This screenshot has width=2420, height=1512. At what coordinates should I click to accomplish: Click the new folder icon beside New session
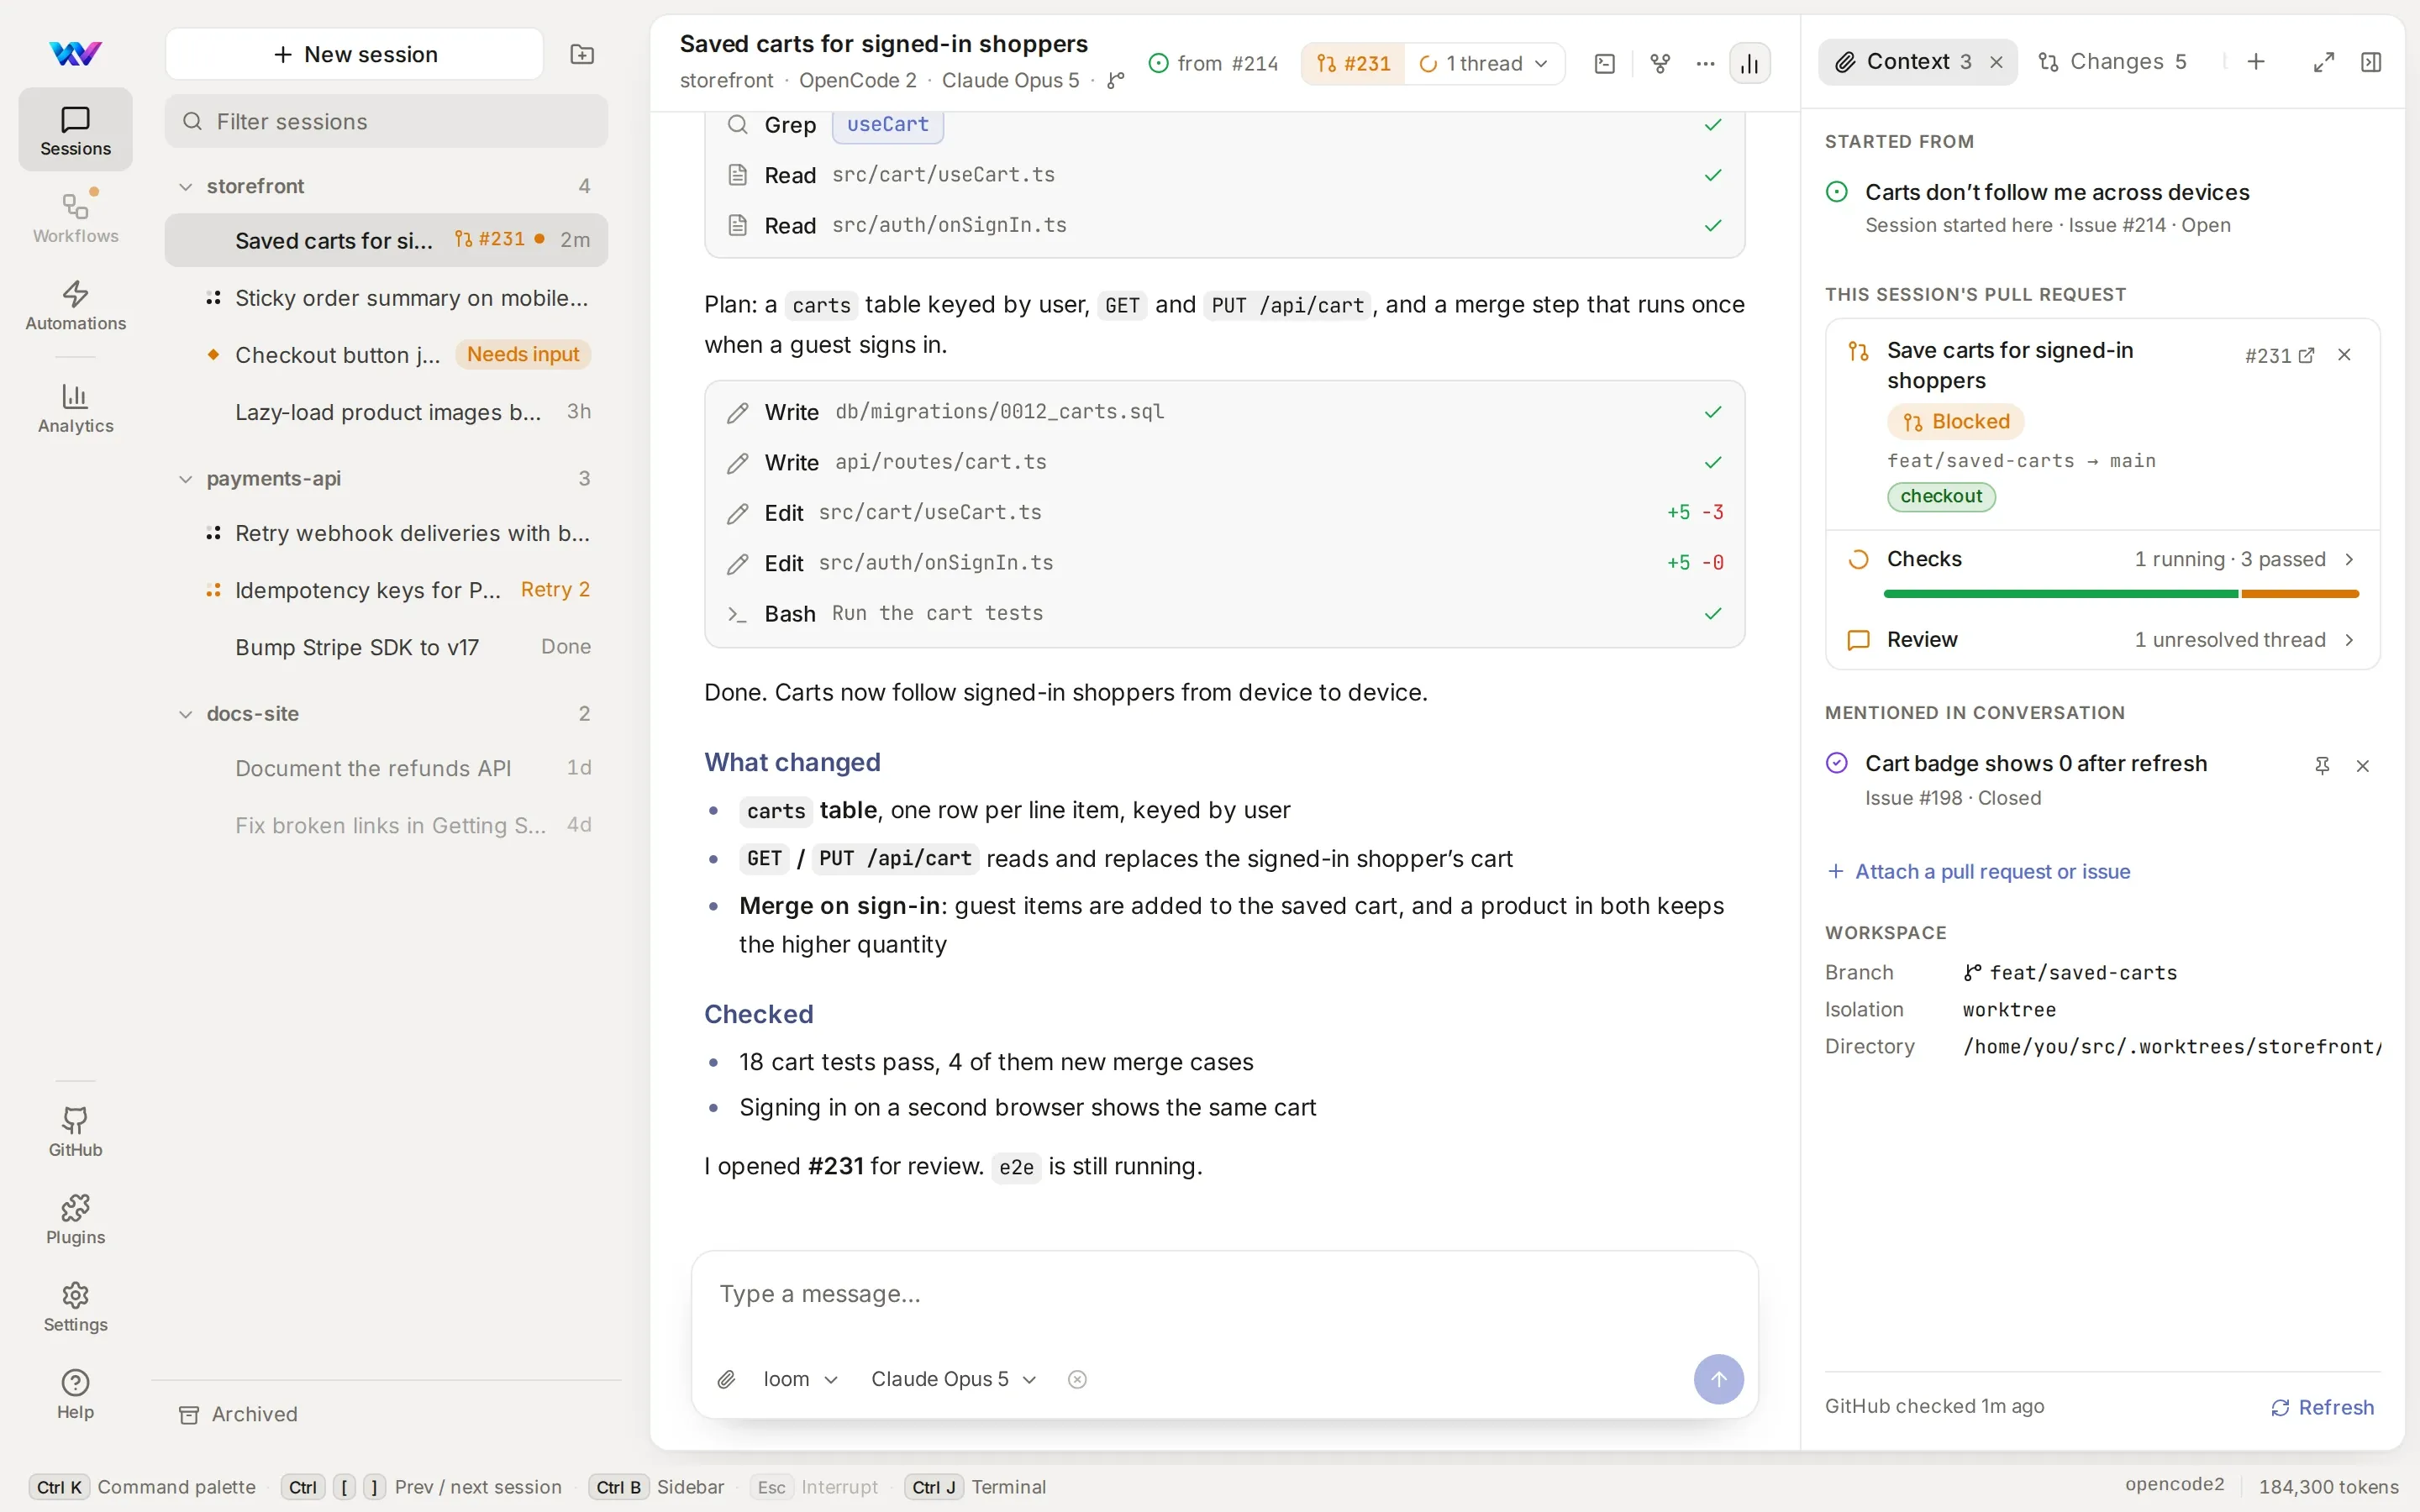[582, 54]
